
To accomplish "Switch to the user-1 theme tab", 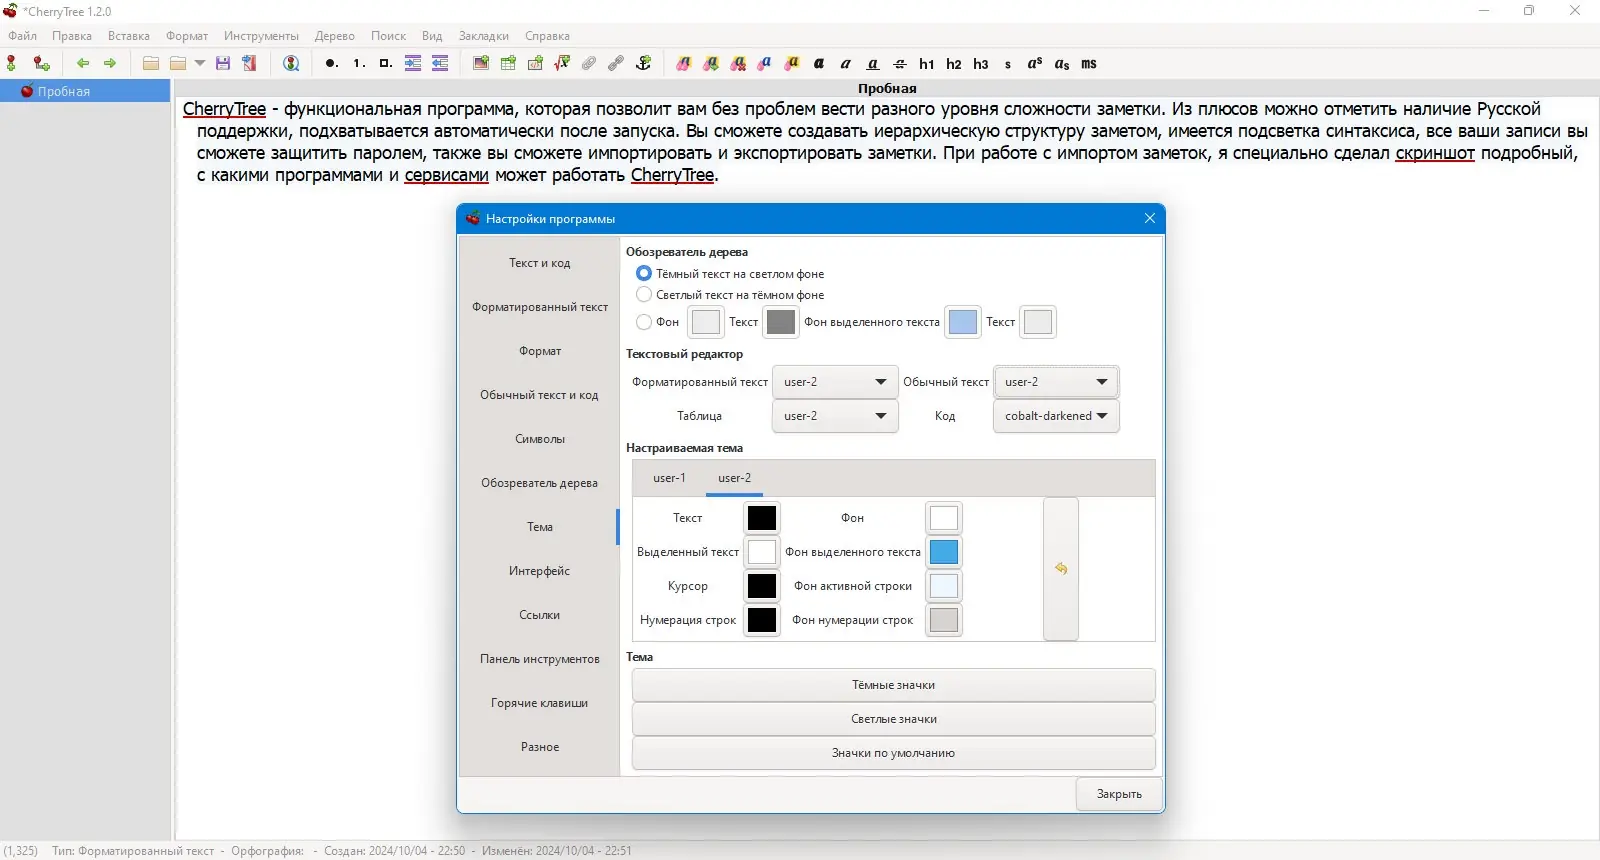I will pos(669,478).
